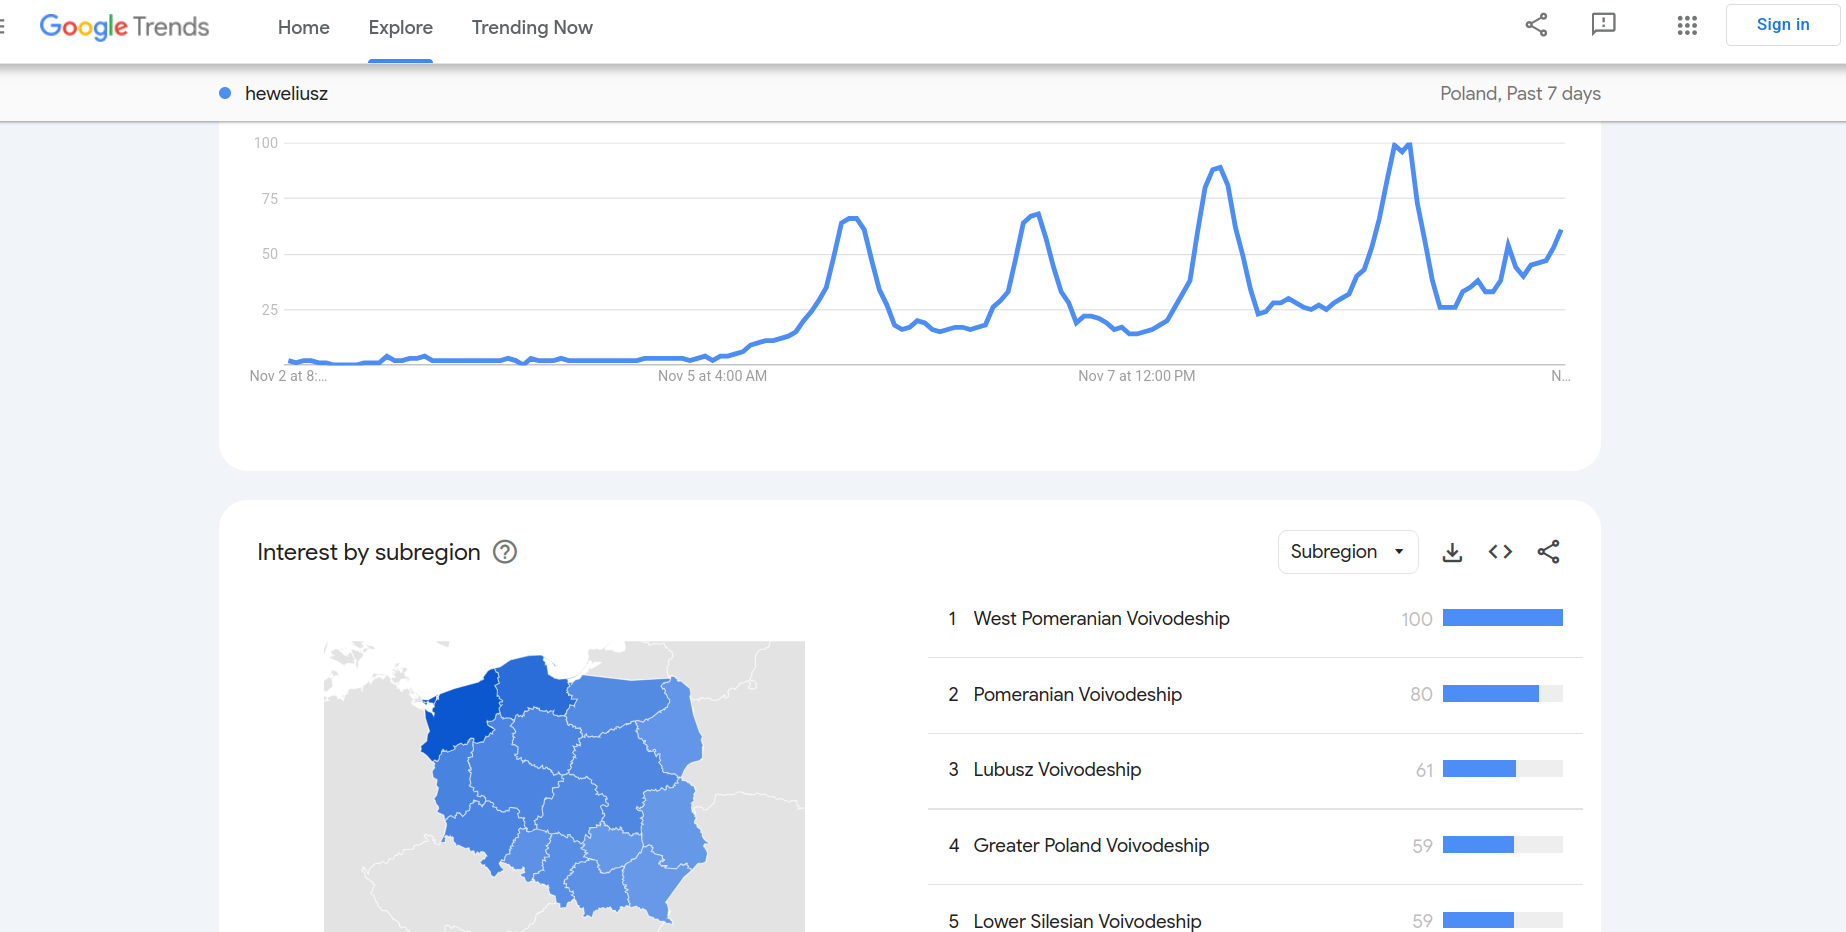Open the send feedback icon

click(x=1603, y=25)
